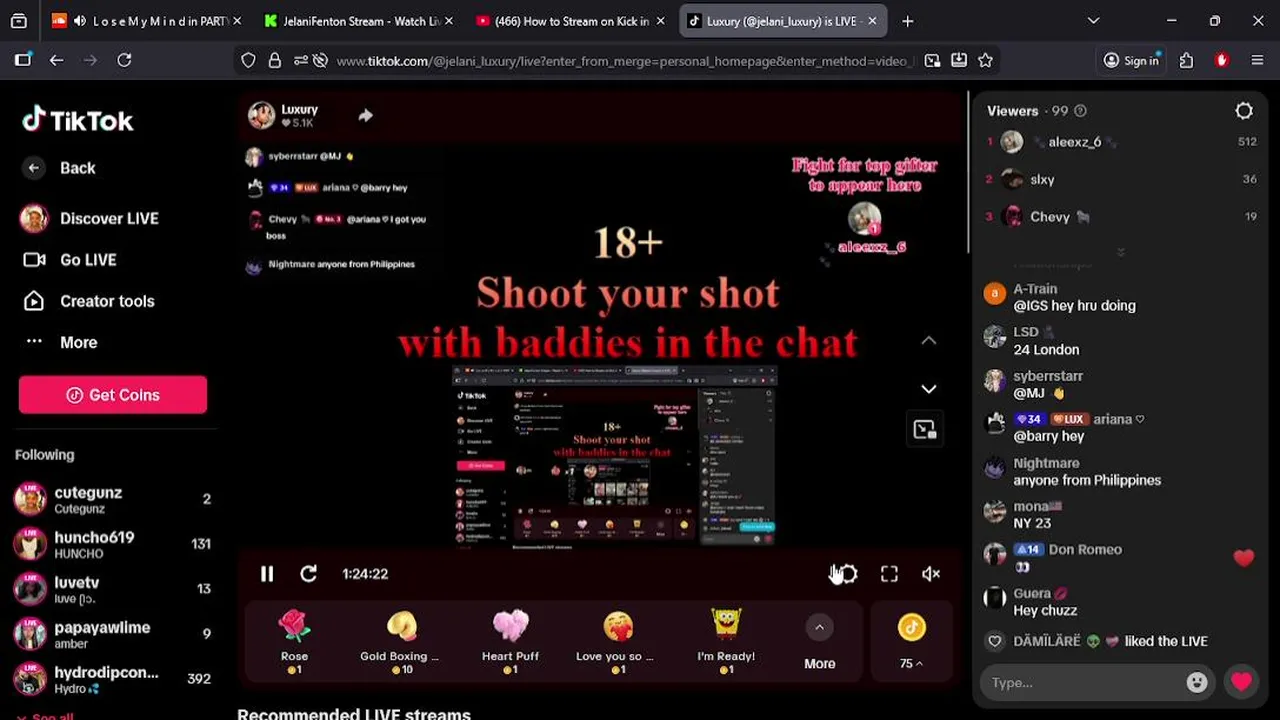
Task: Select viewer slxy in ranking
Action: (1121, 180)
